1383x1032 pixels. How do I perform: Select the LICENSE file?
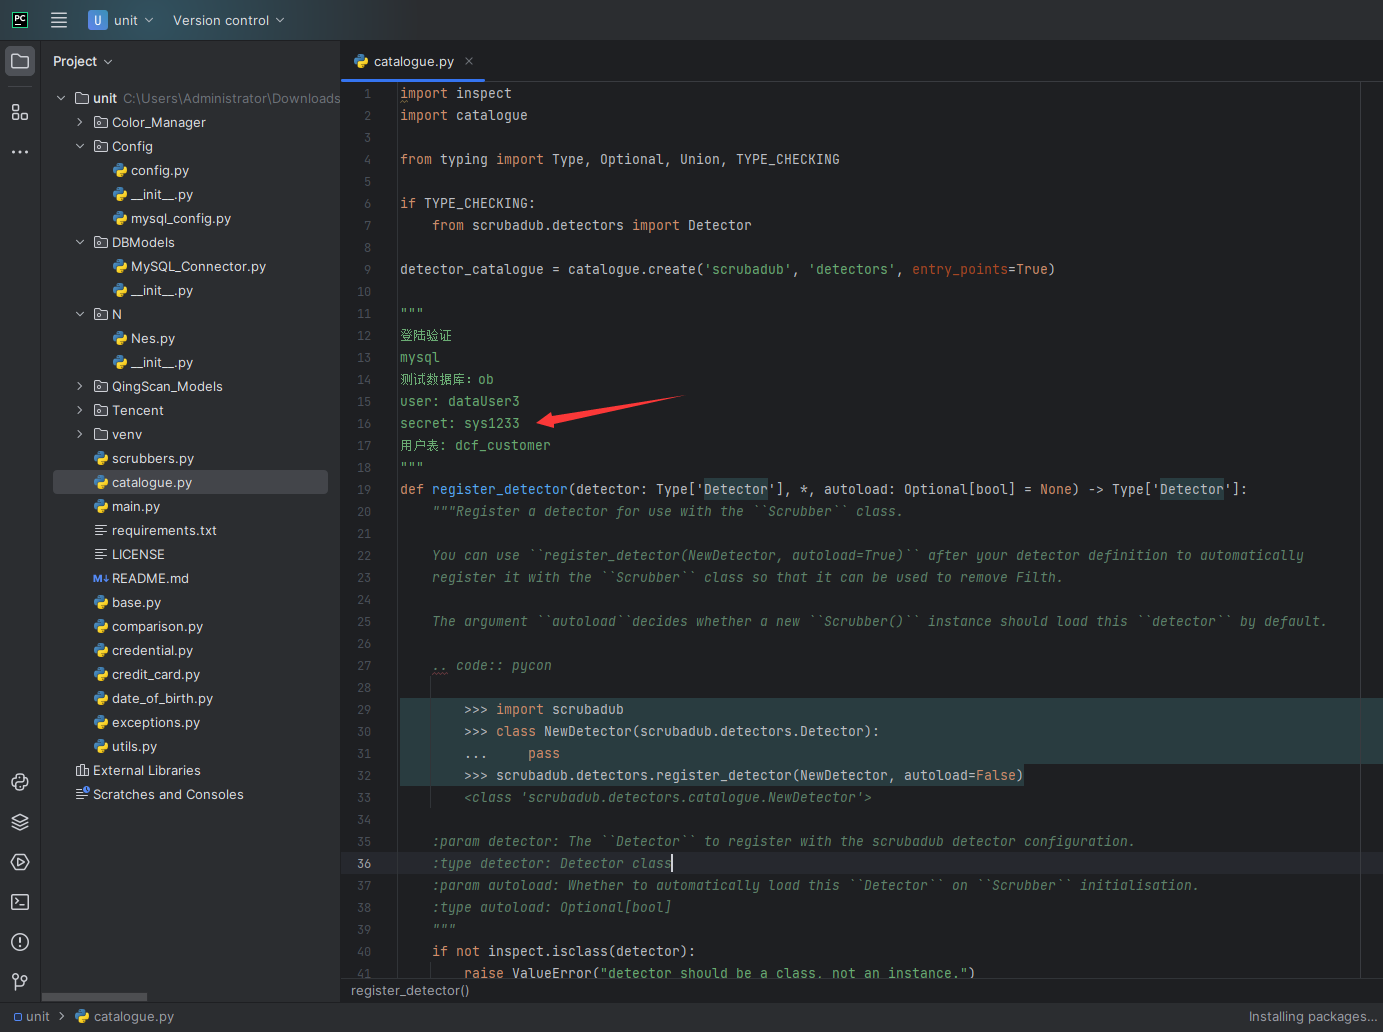pos(129,554)
